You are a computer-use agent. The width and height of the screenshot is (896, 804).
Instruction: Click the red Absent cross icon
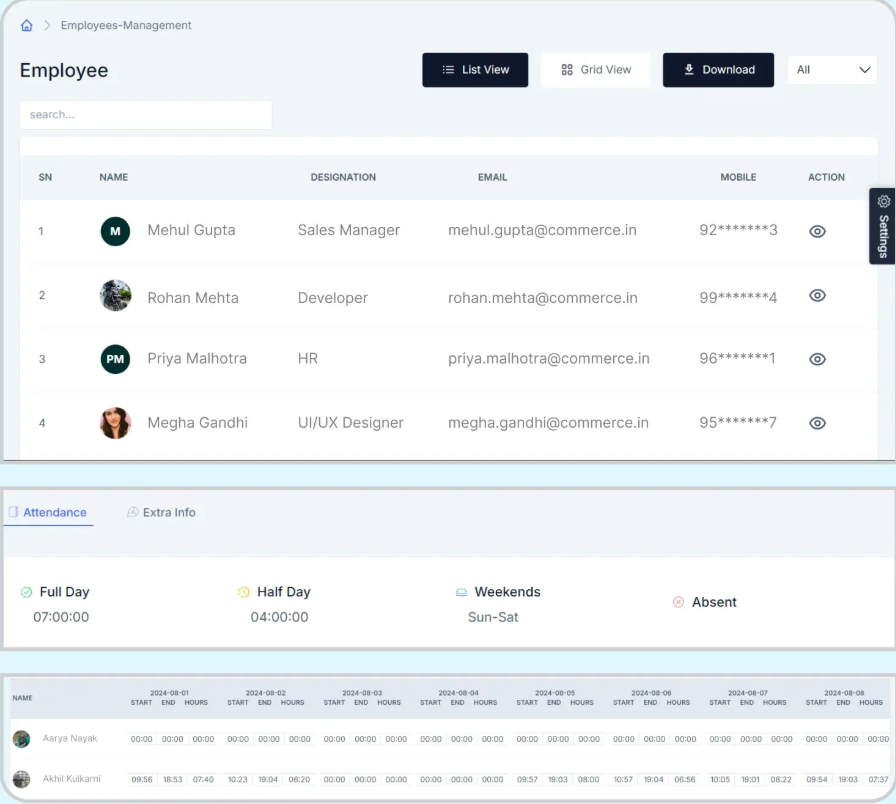click(x=678, y=602)
